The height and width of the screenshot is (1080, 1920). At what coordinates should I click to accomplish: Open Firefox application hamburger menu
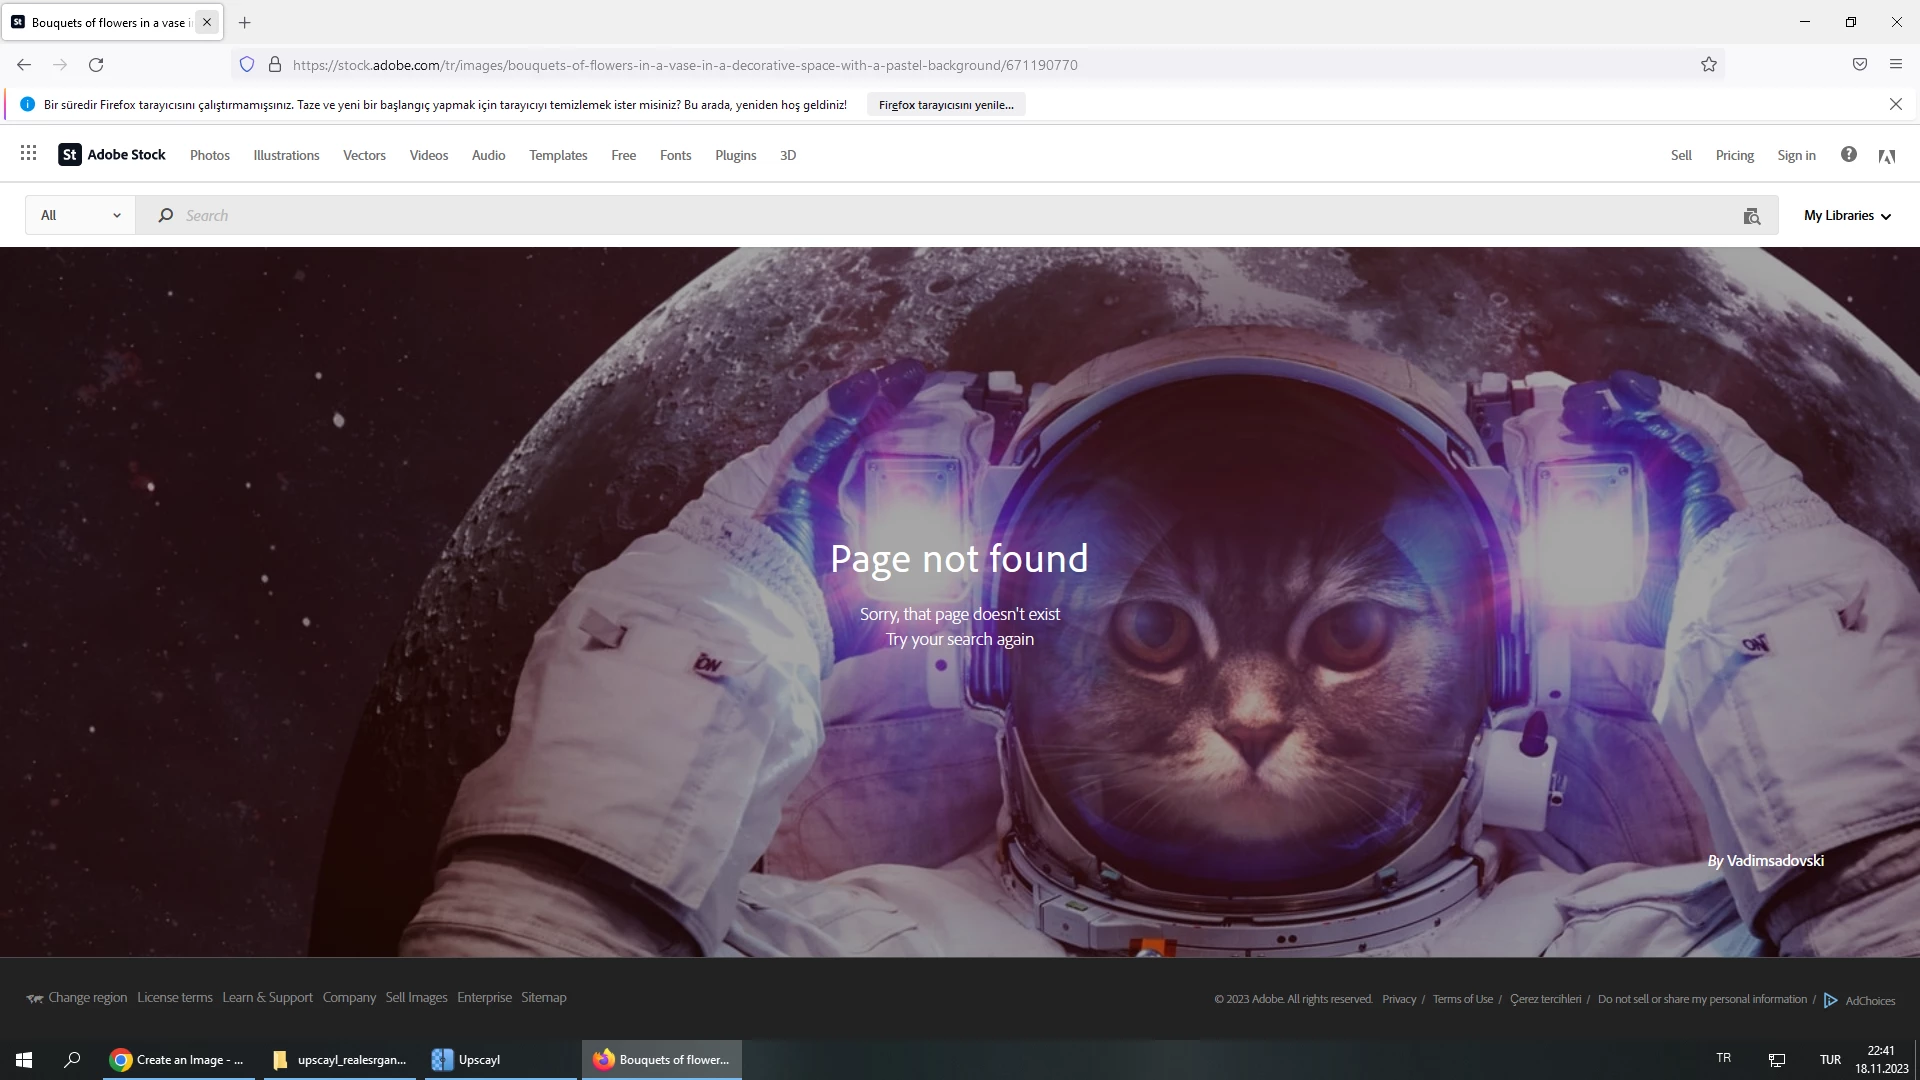(1895, 65)
